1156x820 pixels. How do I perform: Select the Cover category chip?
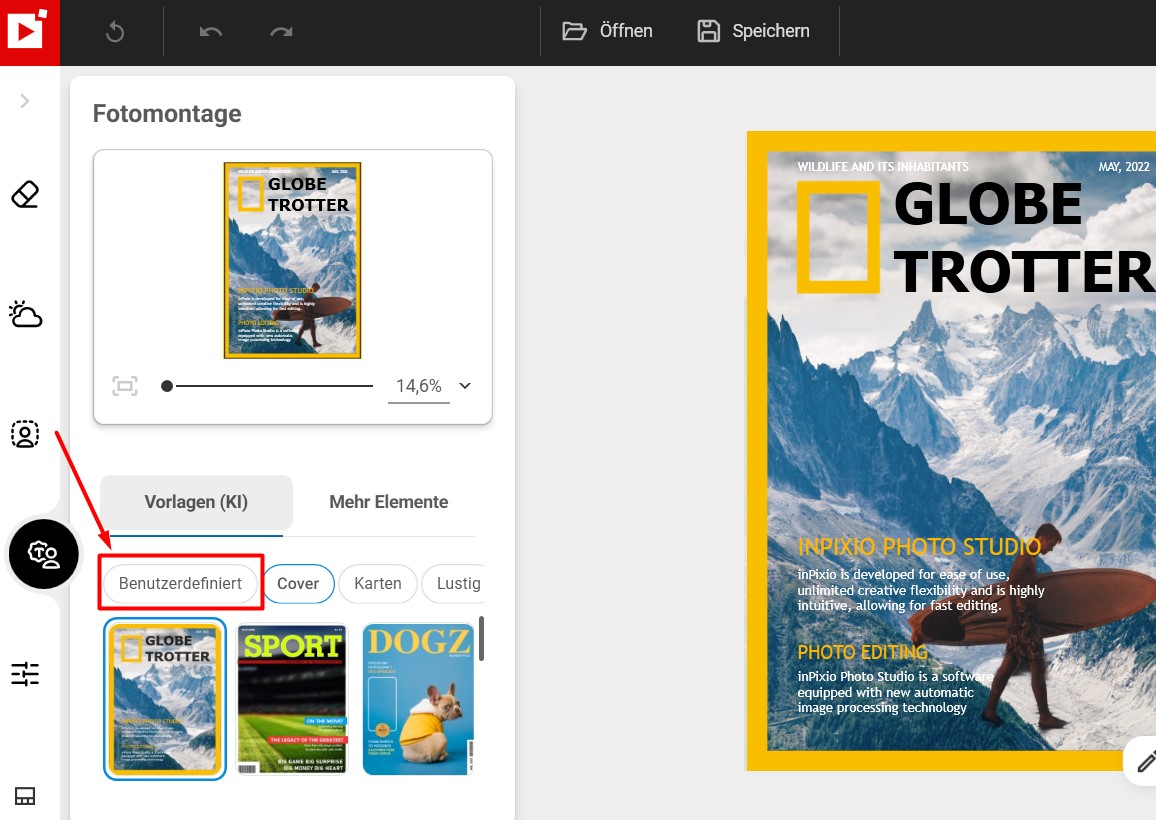[298, 583]
